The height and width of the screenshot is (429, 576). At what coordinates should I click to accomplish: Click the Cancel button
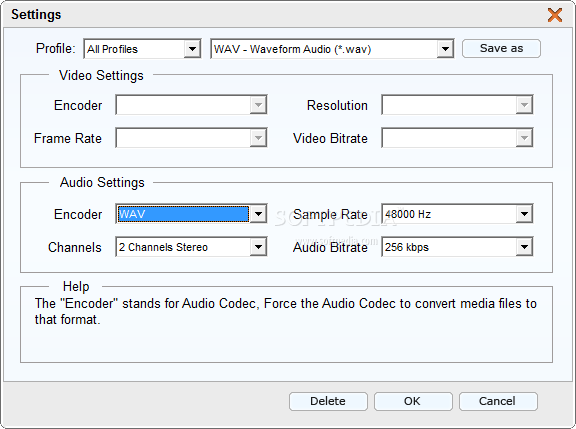(498, 401)
